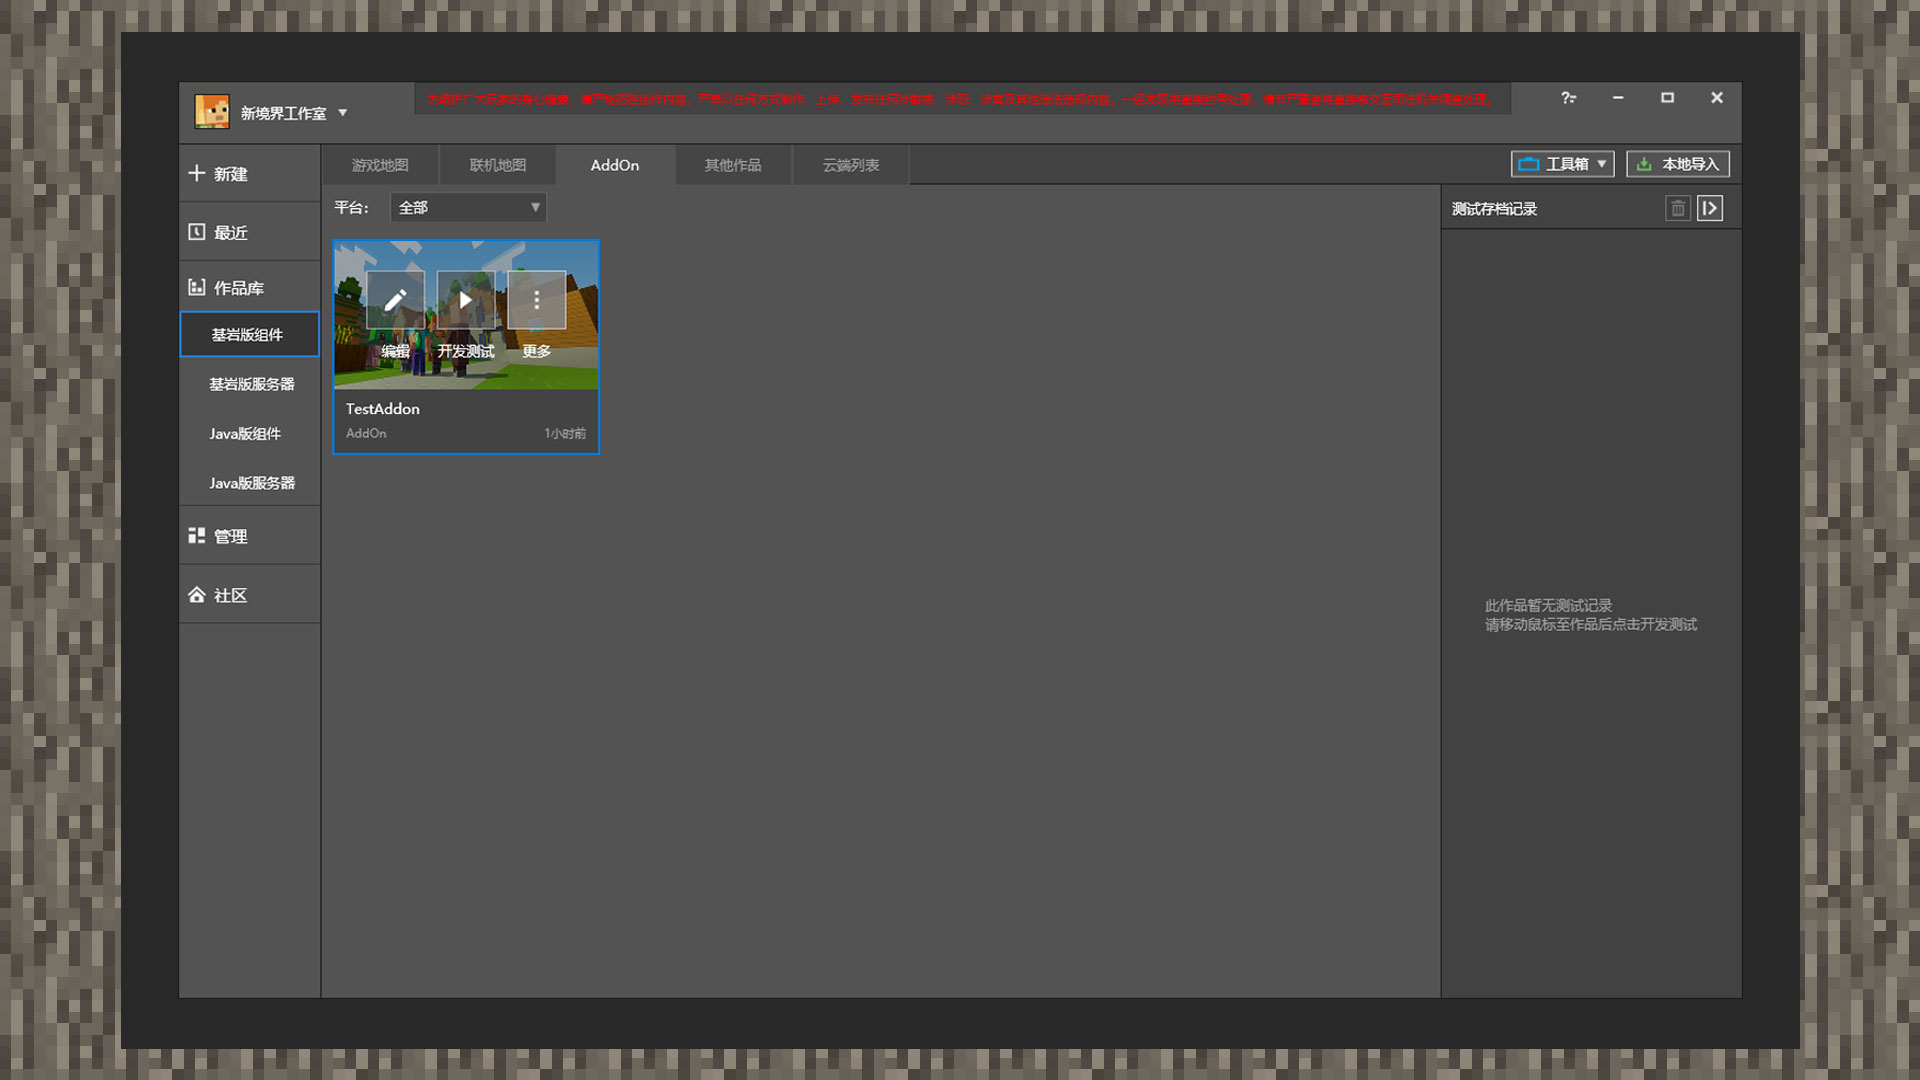Select 基岩版服务器 in the sidebar

(249, 384)
